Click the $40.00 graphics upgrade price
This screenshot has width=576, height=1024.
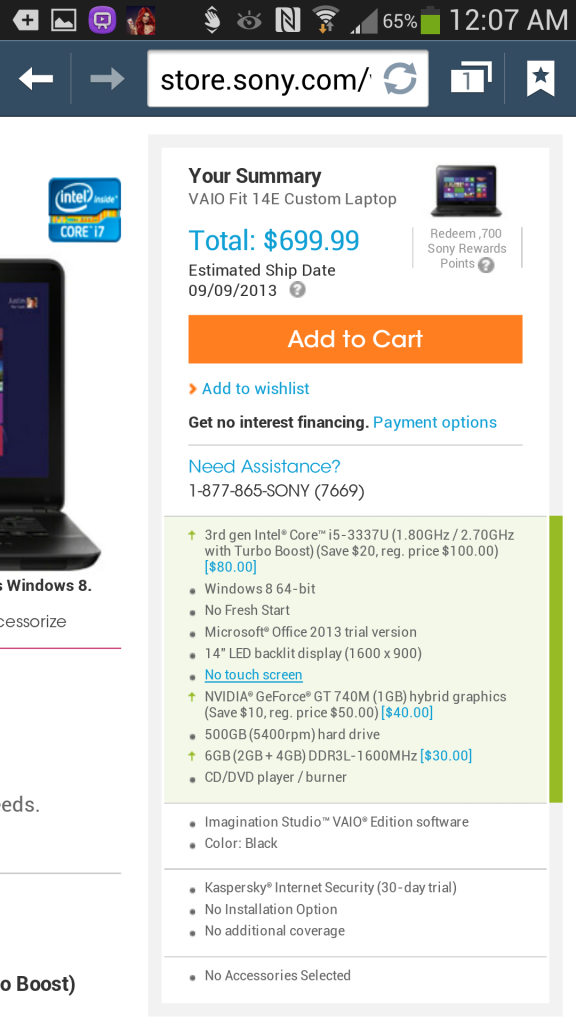point(407,712)
